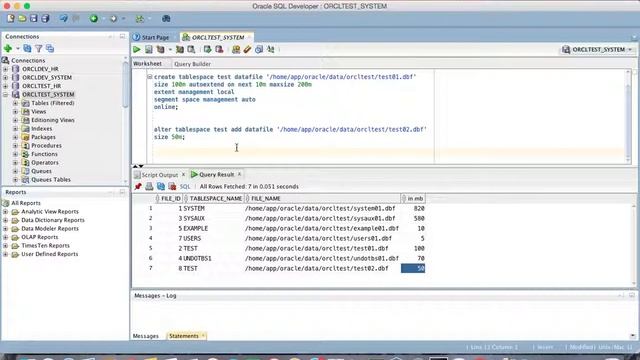Save the worksheet with the disk icon
This screenshot has width=640, height=360.
(33, 18)
